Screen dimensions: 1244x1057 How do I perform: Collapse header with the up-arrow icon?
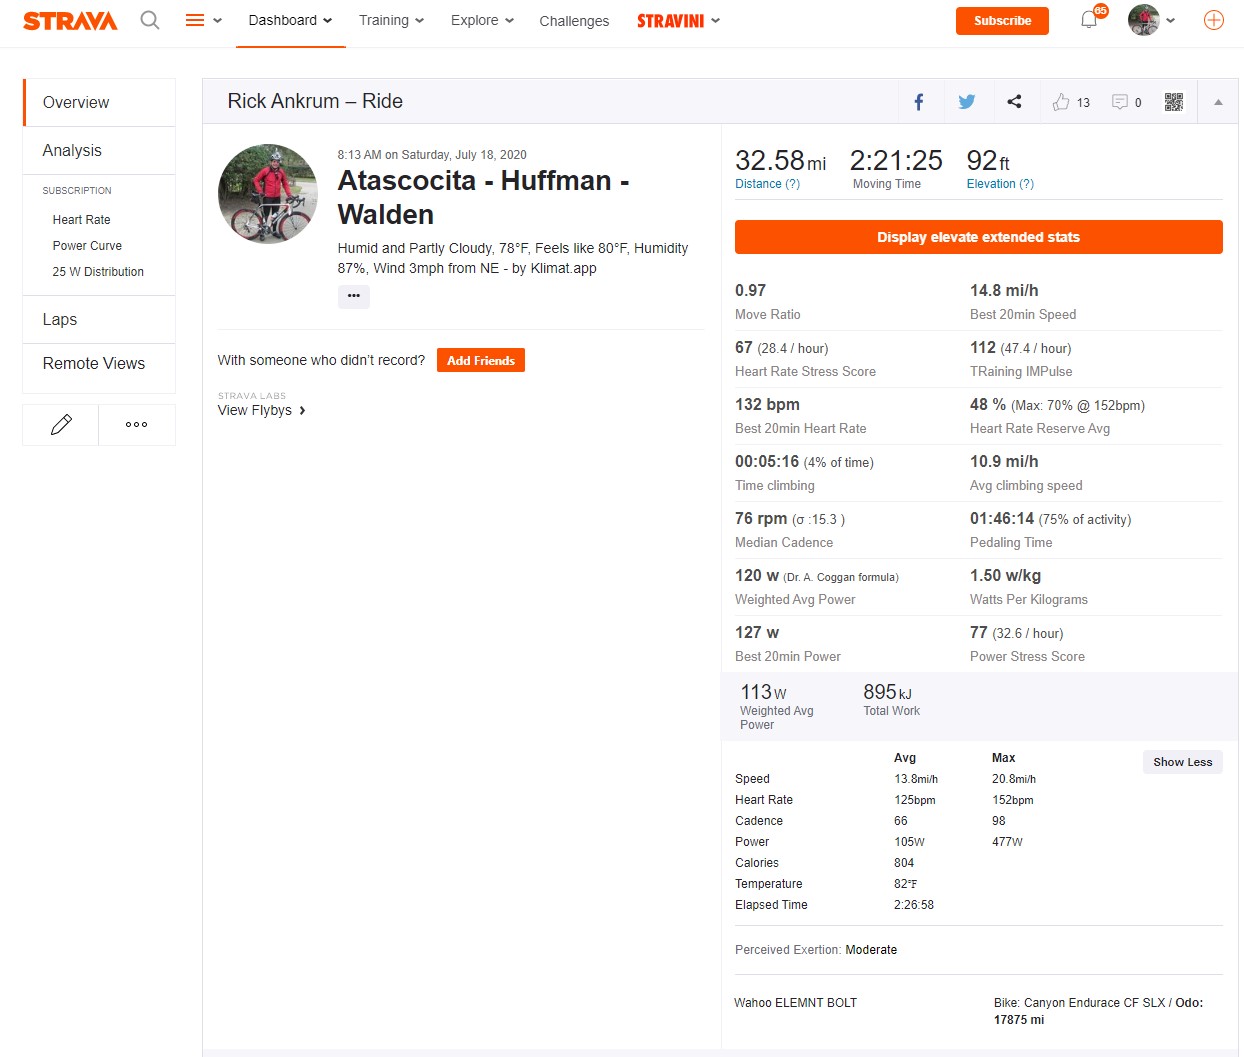1218,102
